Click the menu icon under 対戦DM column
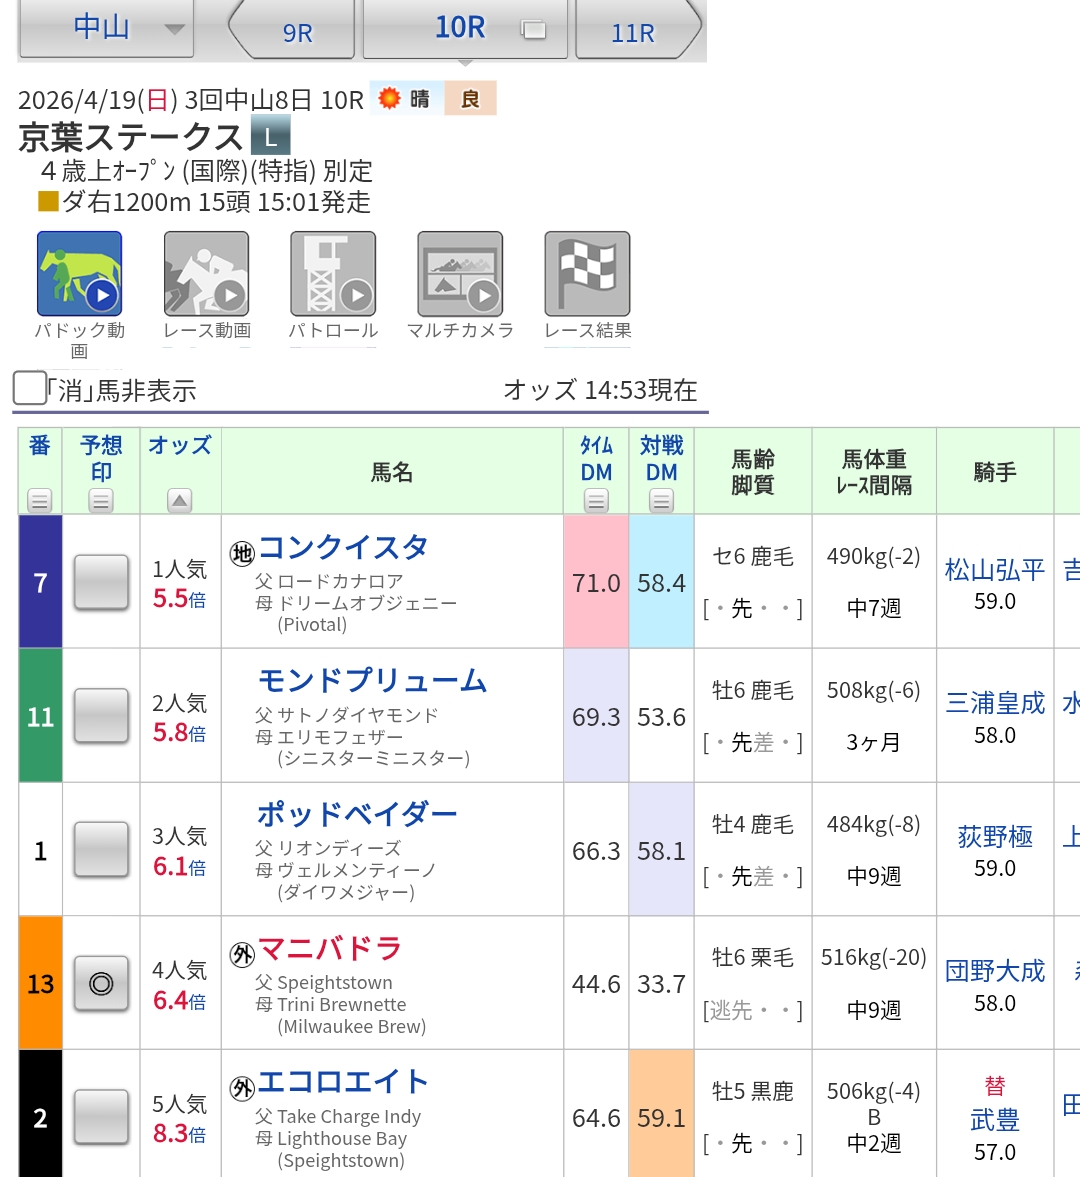The image size is (1080, 1177). click(661, 501)
